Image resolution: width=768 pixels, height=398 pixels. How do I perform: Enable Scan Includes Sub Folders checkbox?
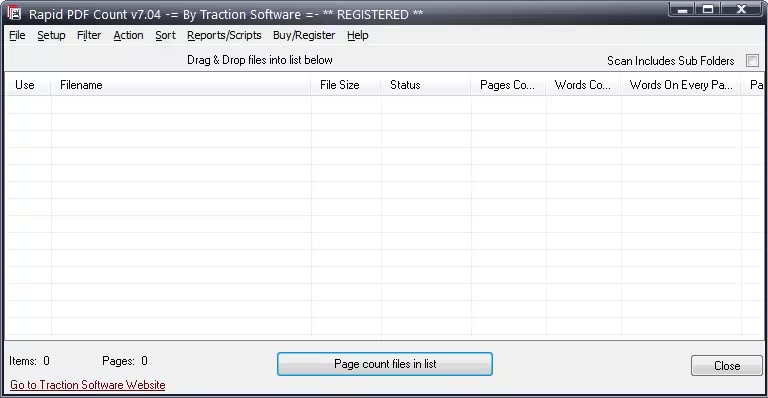point(752,61)
